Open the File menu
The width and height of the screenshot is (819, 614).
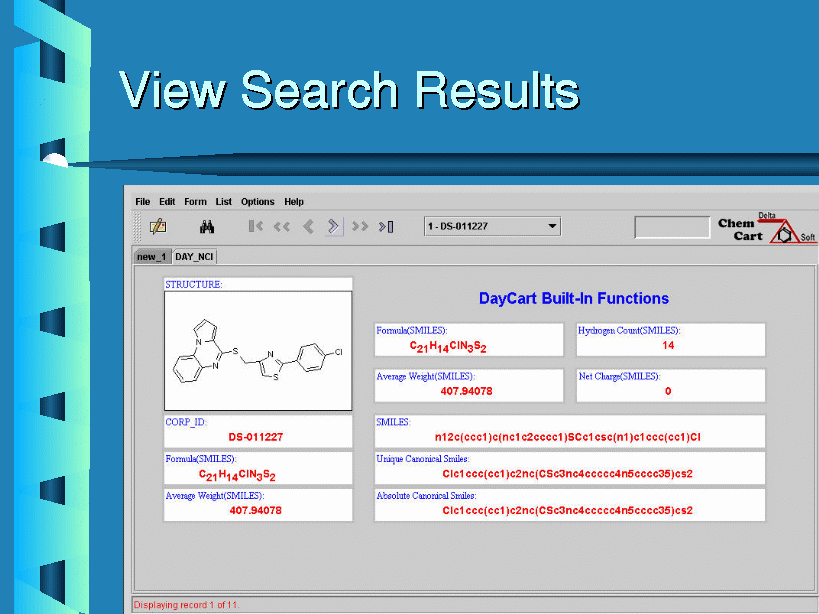pyautogui.click(x=143, y=202)
